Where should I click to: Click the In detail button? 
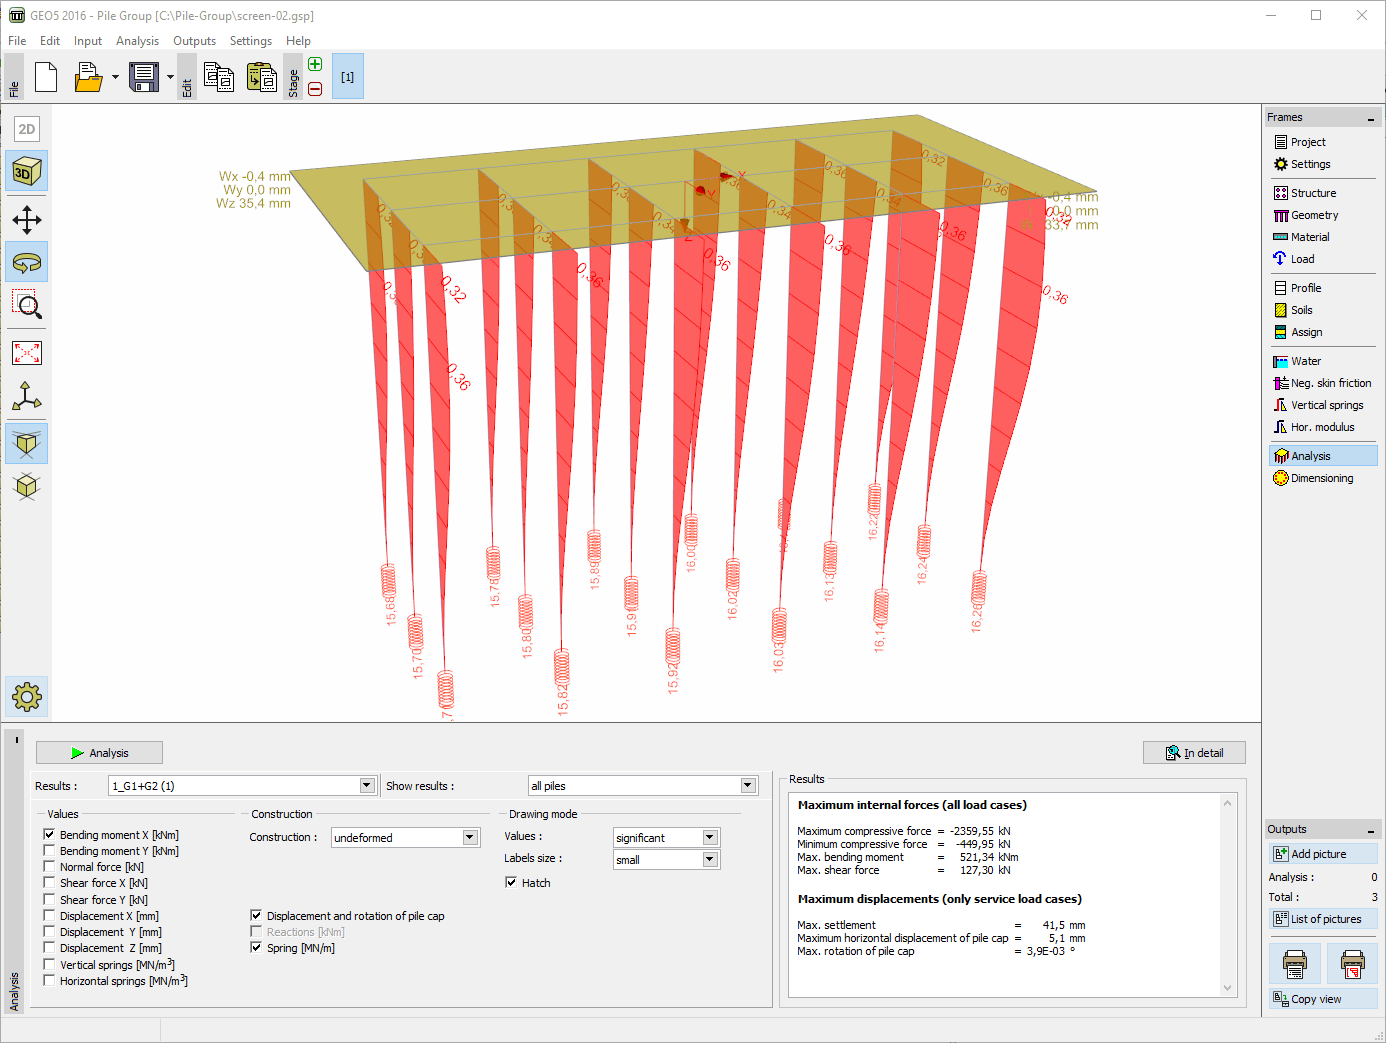pos(1194,753)
